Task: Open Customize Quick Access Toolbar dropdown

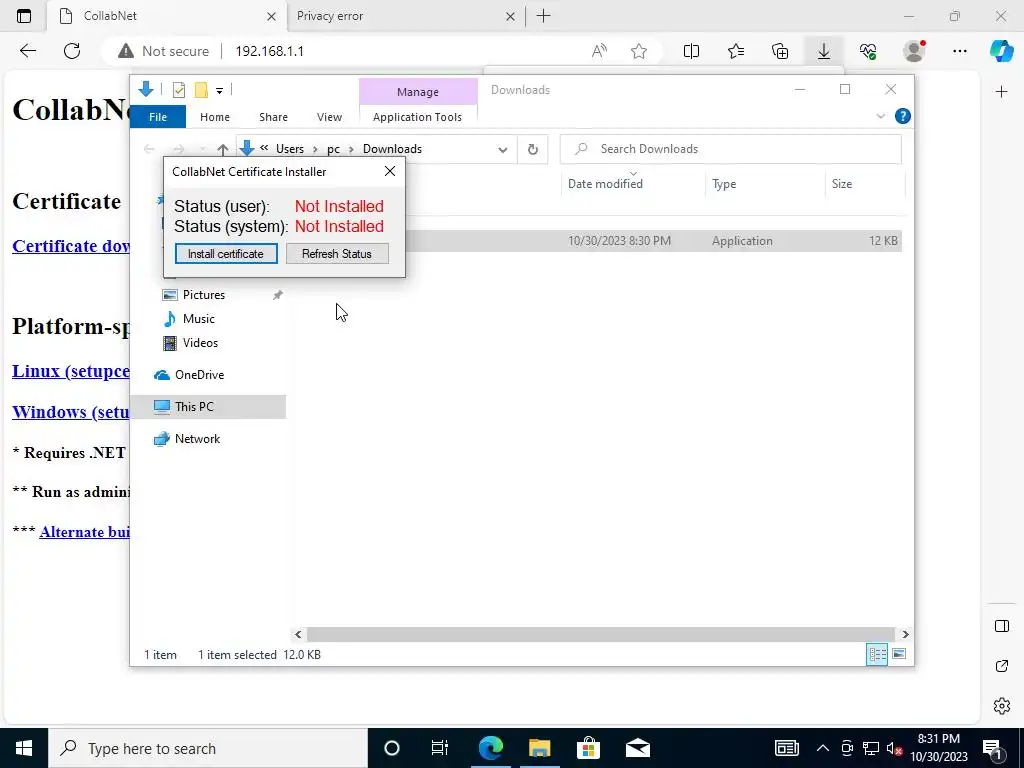Action: pos(219,90)
